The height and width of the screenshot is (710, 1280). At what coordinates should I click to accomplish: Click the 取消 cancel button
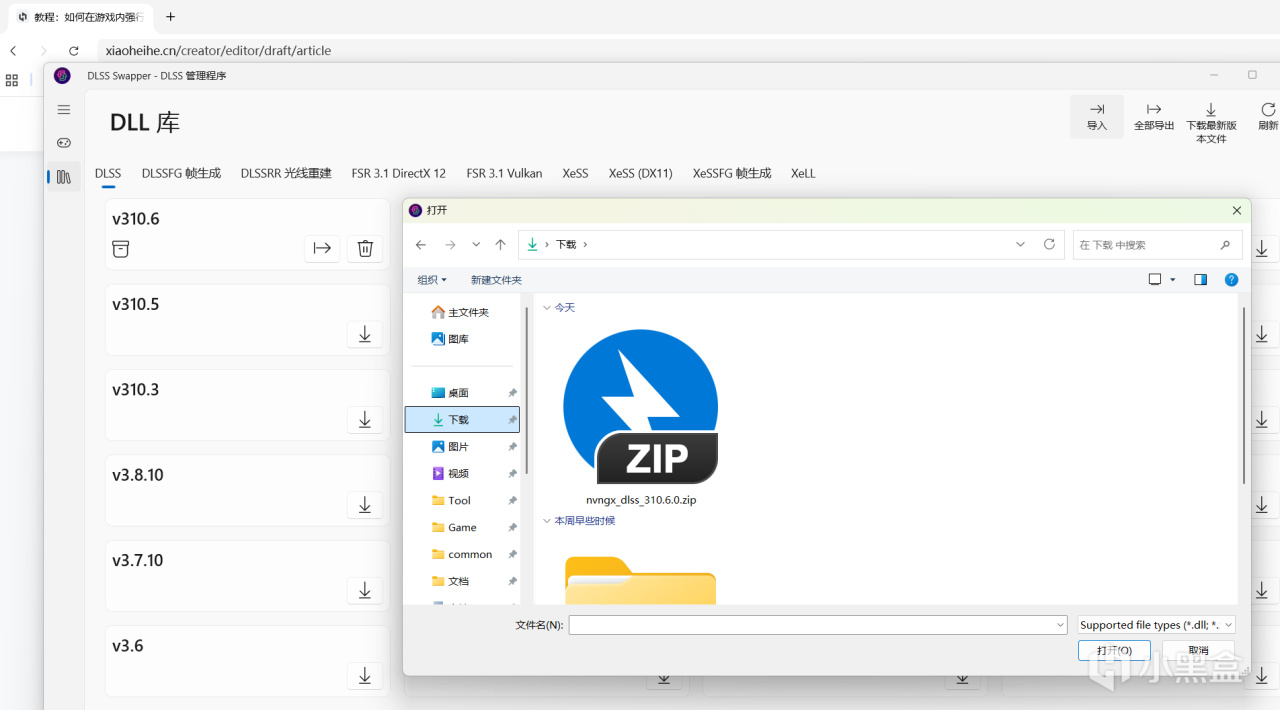[1198, 651]
